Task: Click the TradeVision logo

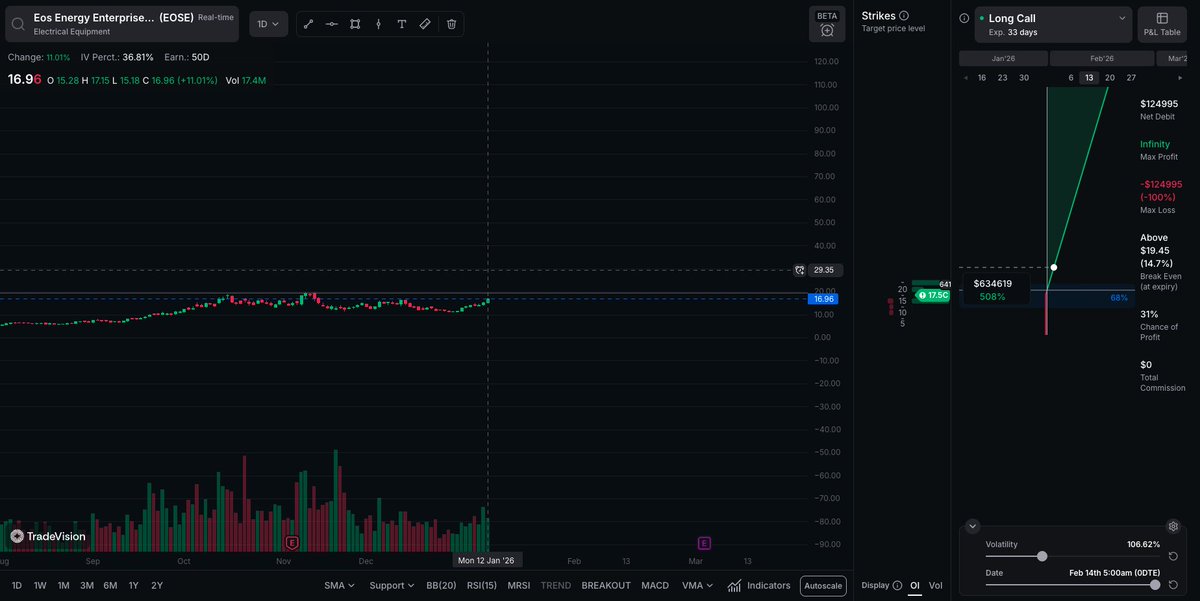Action: click(48, 536)
